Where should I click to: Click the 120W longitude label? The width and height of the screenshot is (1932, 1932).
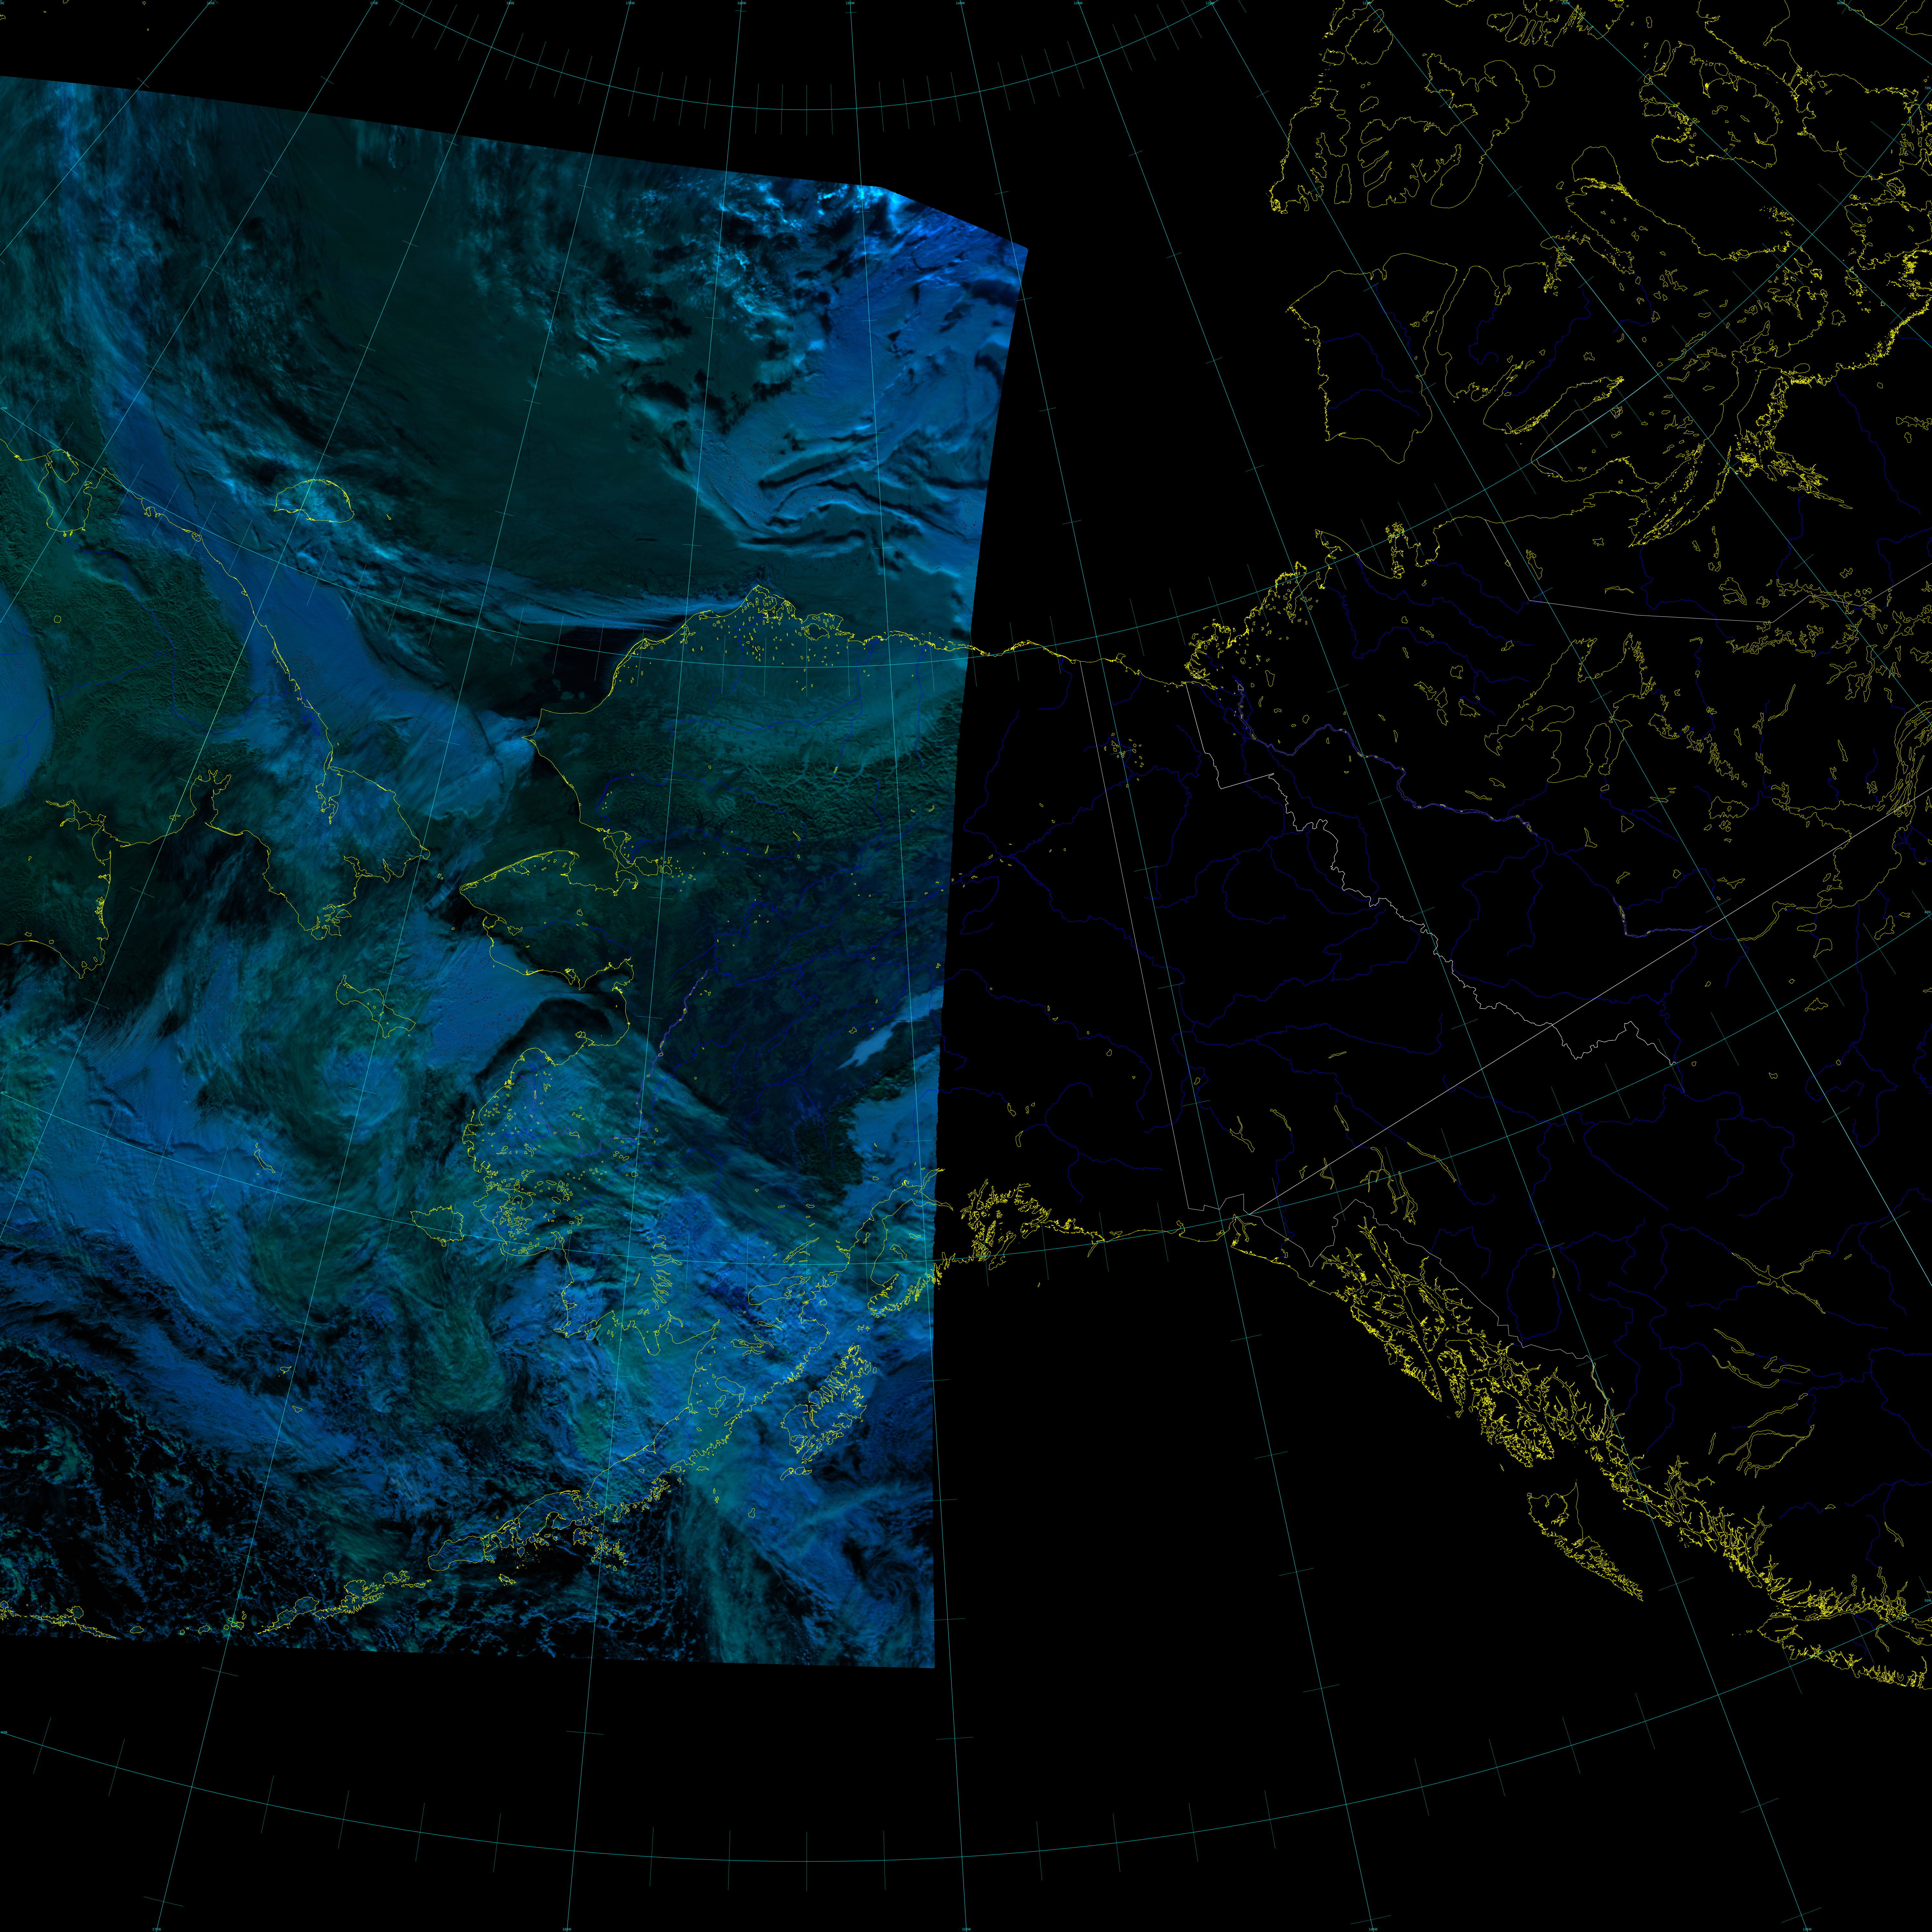pyautogui.click(x=1210, y=3)
